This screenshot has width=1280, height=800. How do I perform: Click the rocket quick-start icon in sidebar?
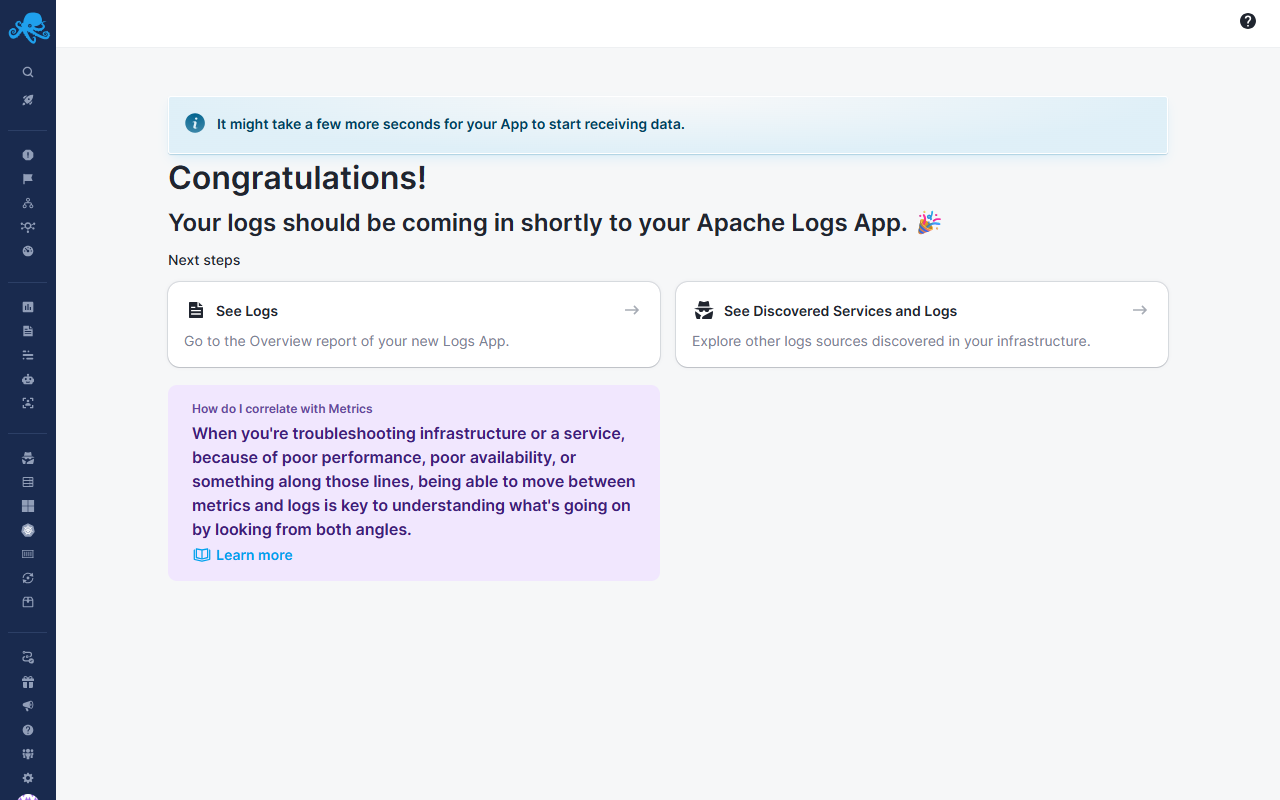click(x=28, y=99)
